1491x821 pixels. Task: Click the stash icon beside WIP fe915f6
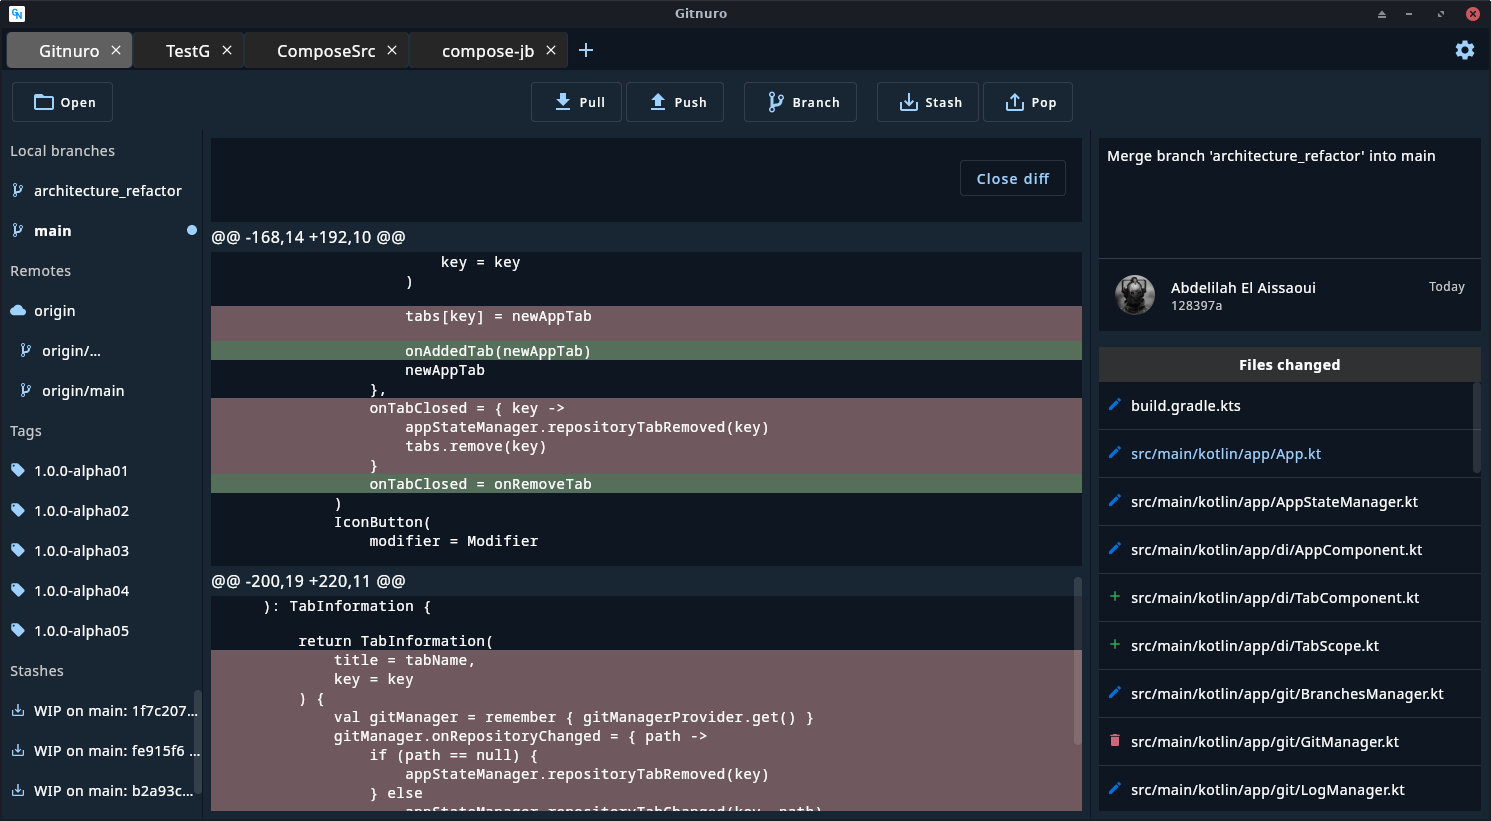point(17,750)
